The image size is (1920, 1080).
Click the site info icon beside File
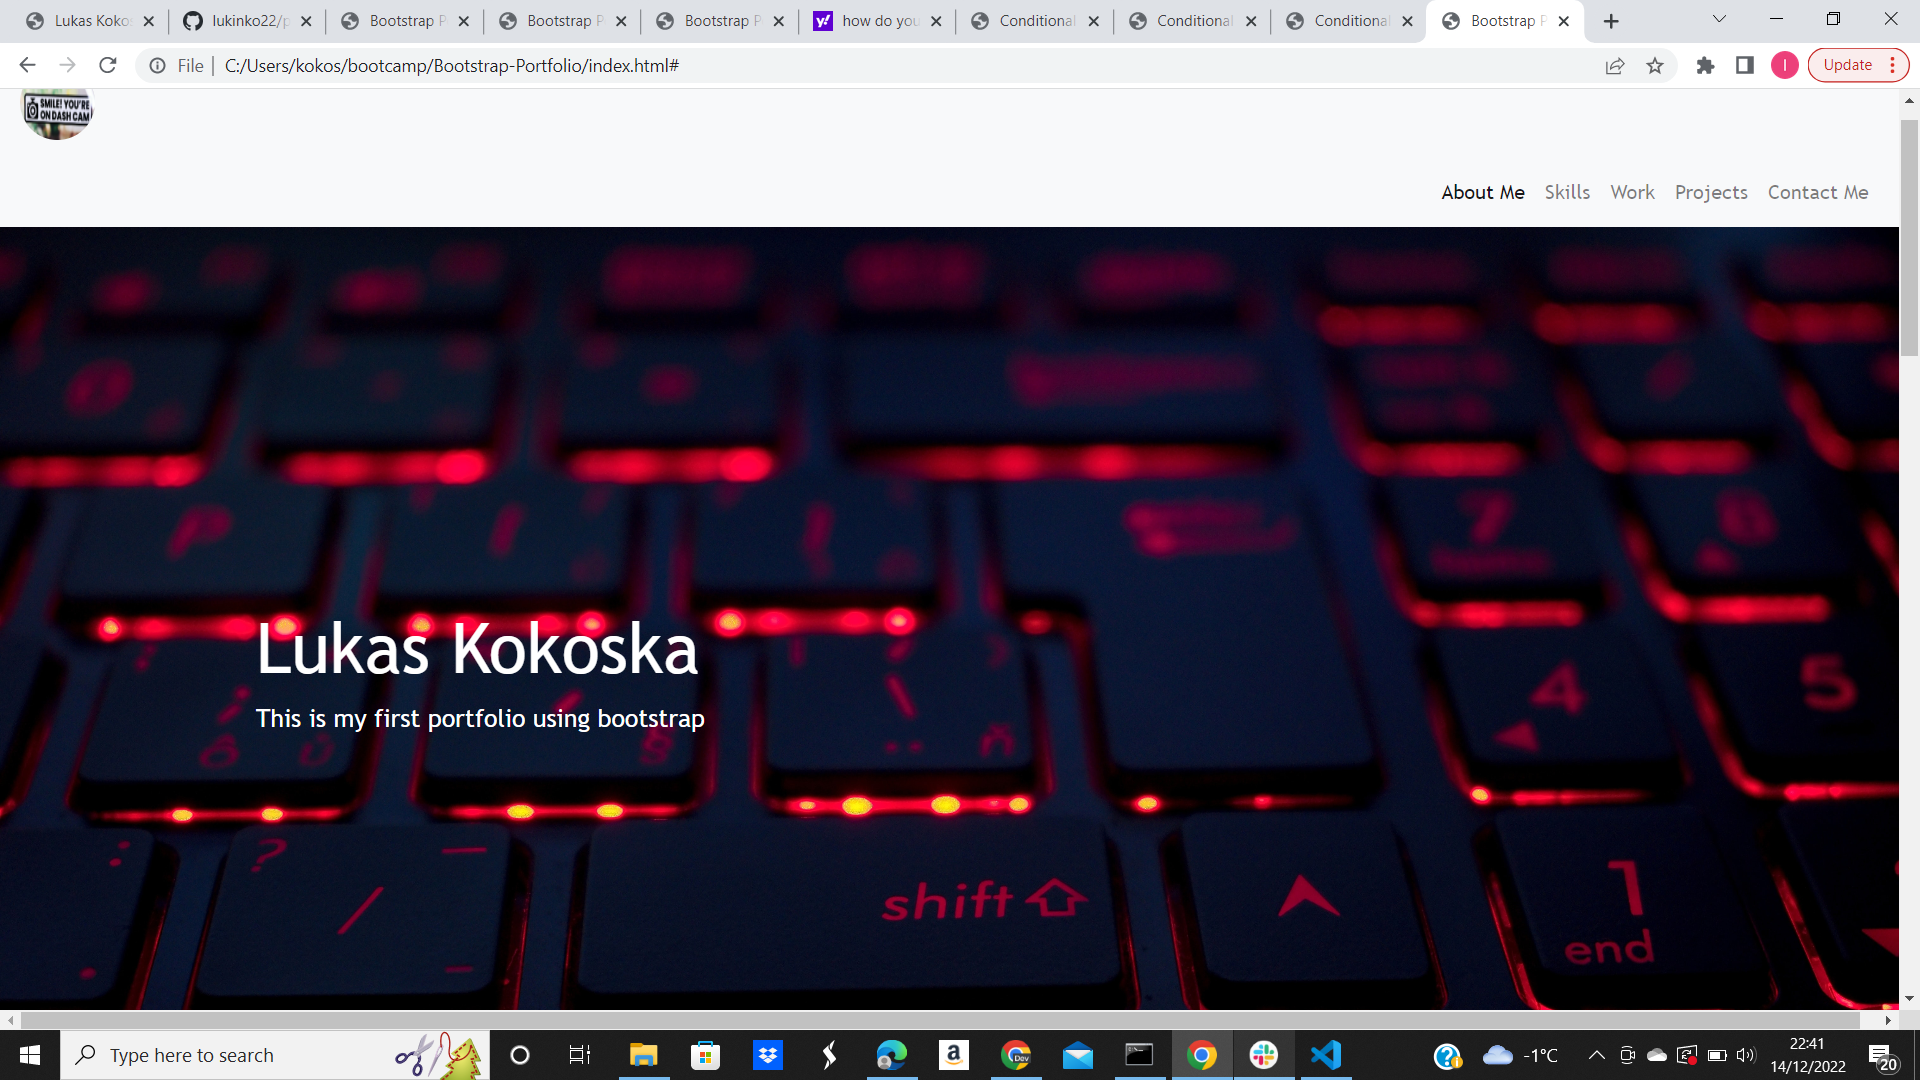(x=157, y=65)
